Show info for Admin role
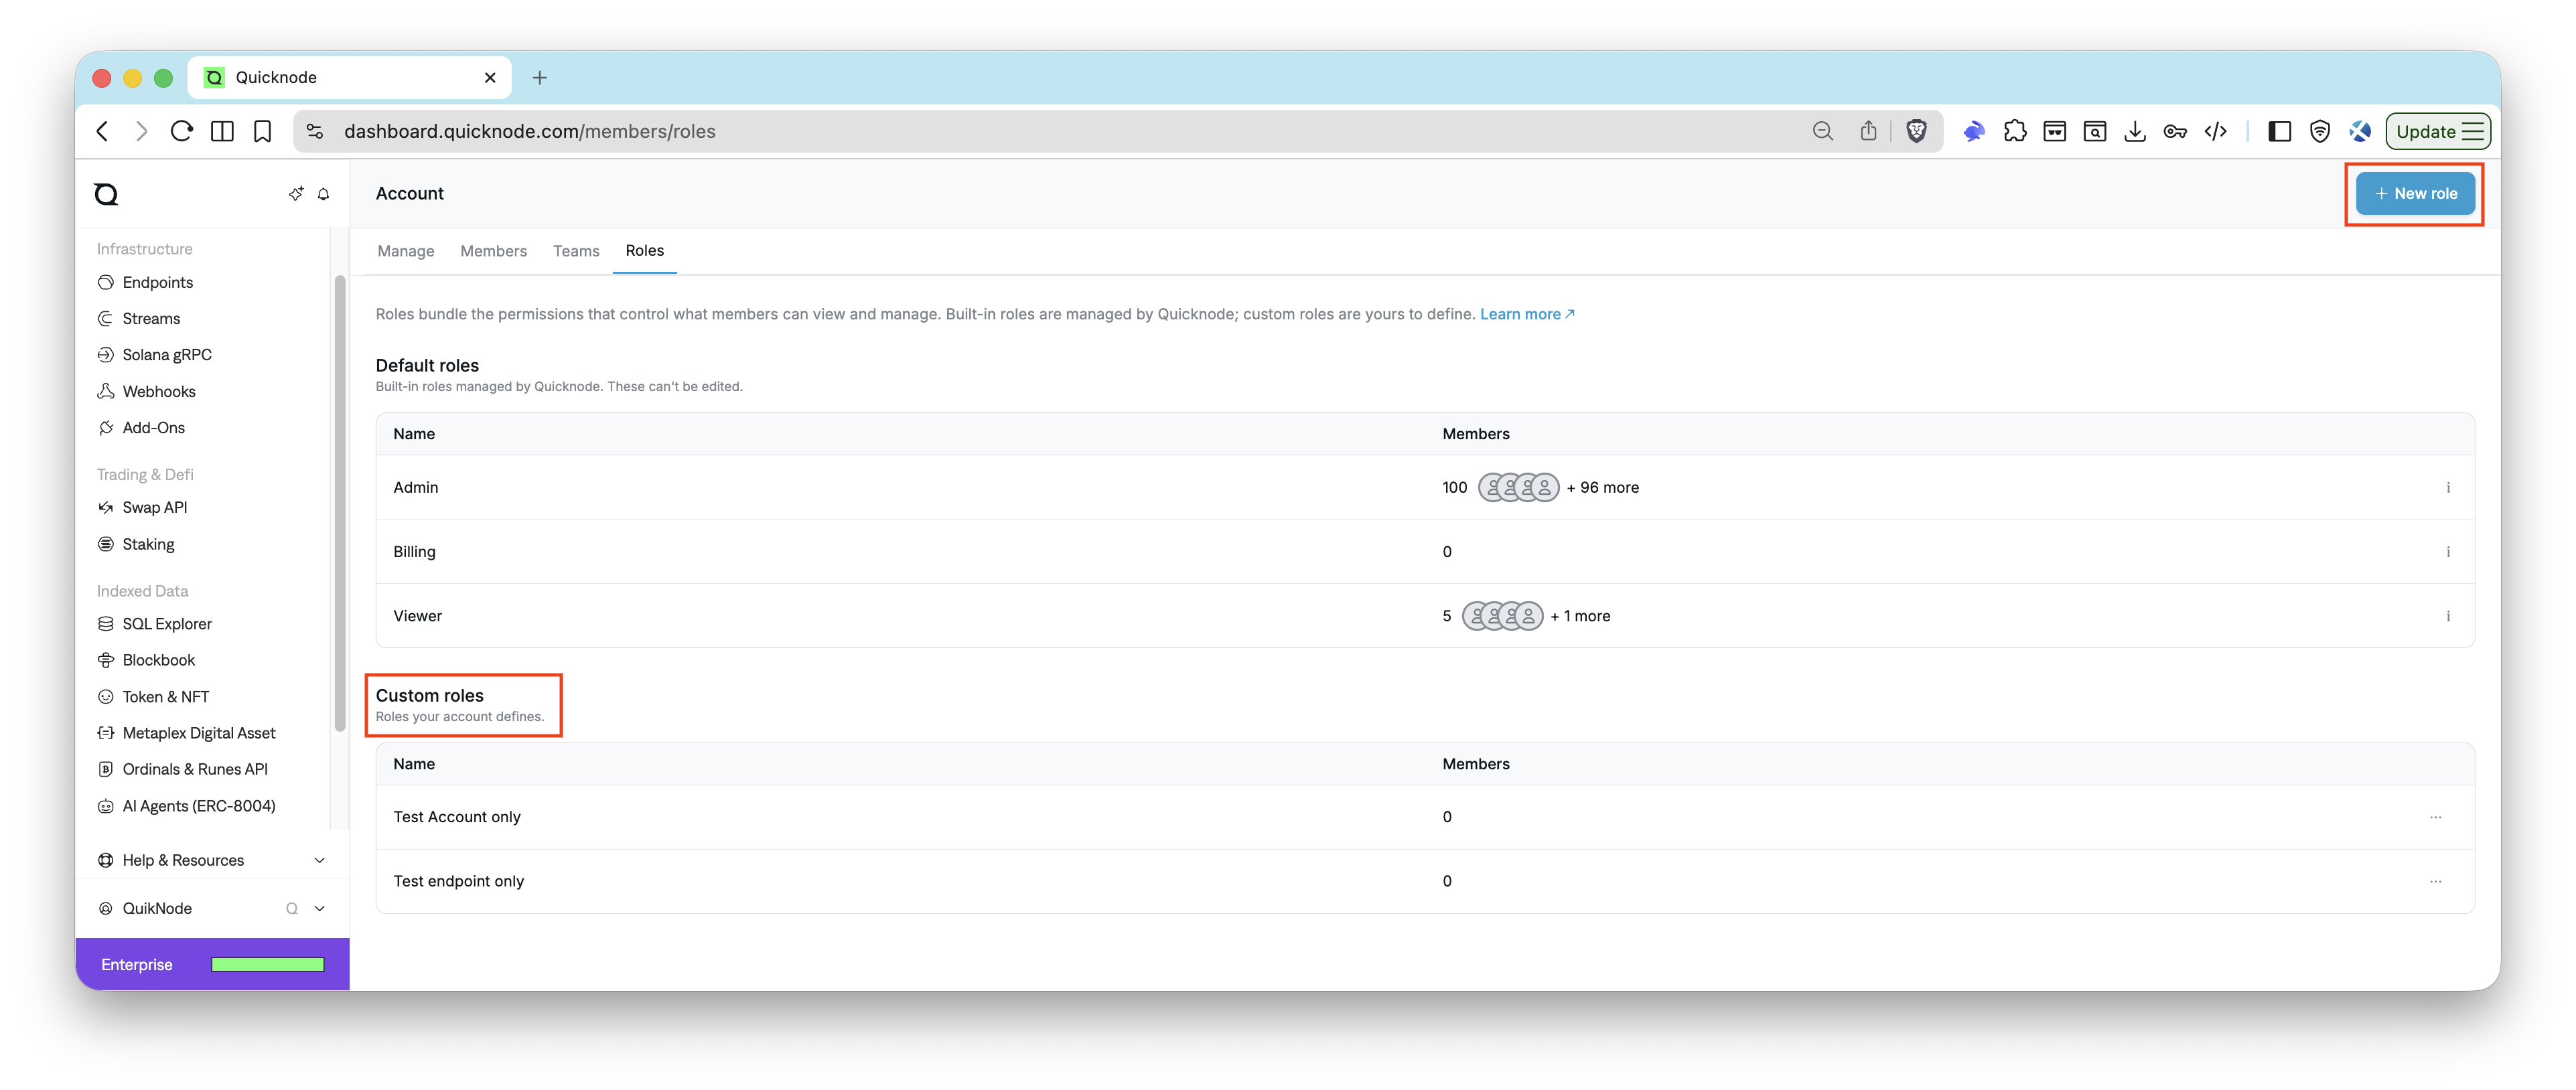 [x=2447, y=488]
